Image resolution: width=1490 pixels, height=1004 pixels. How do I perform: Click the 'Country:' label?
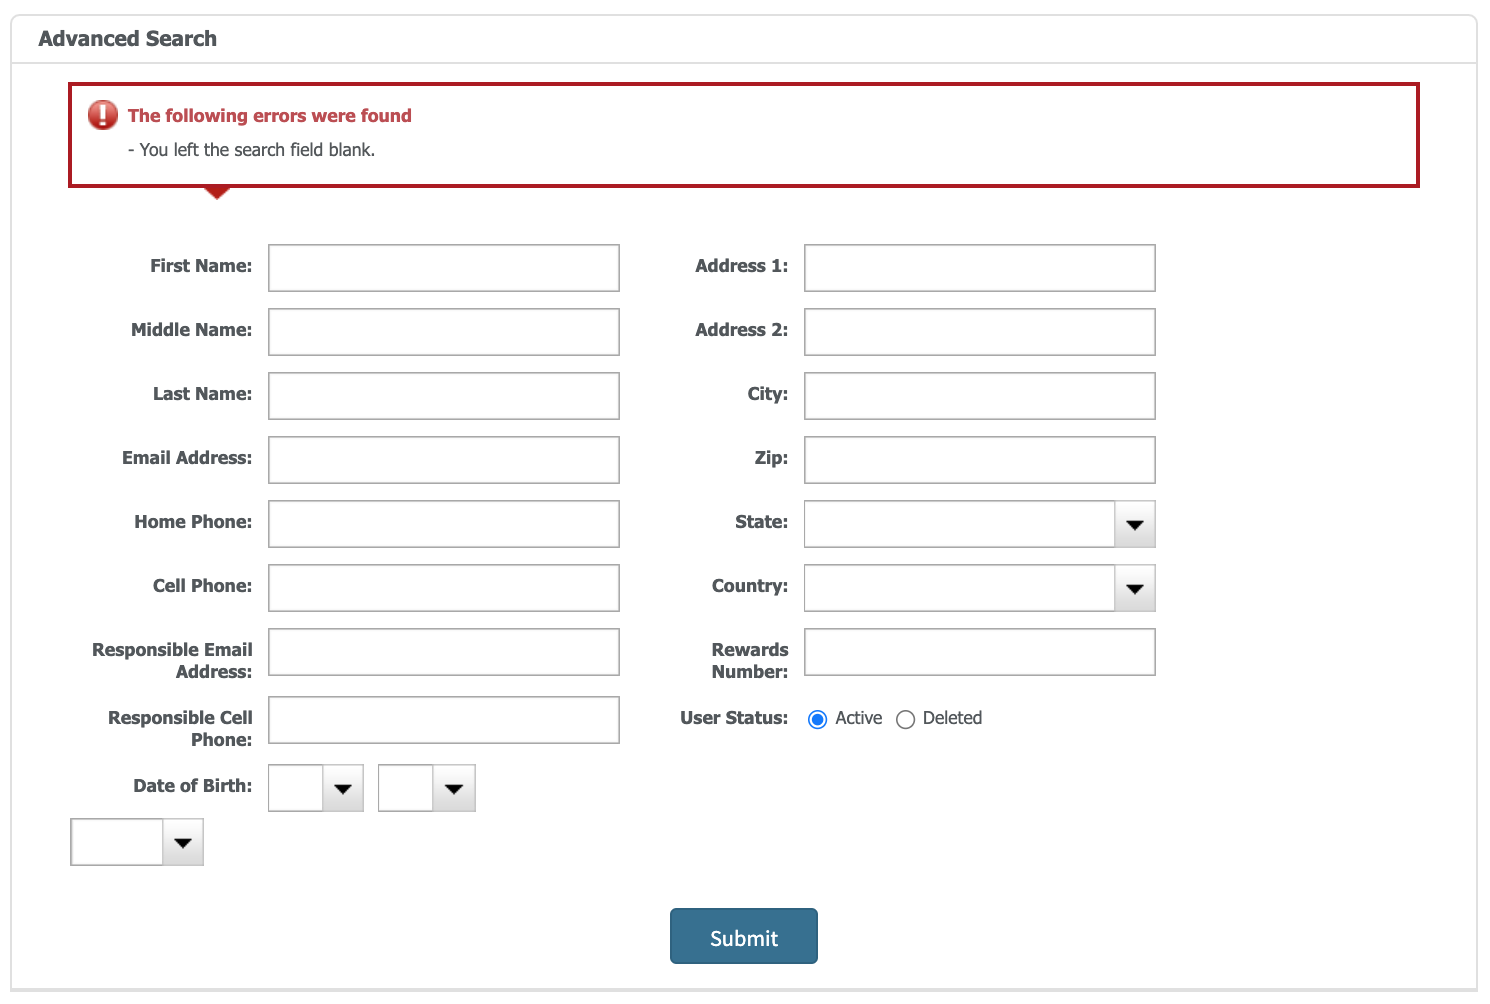pyautogui.click(x=750, y=586)
